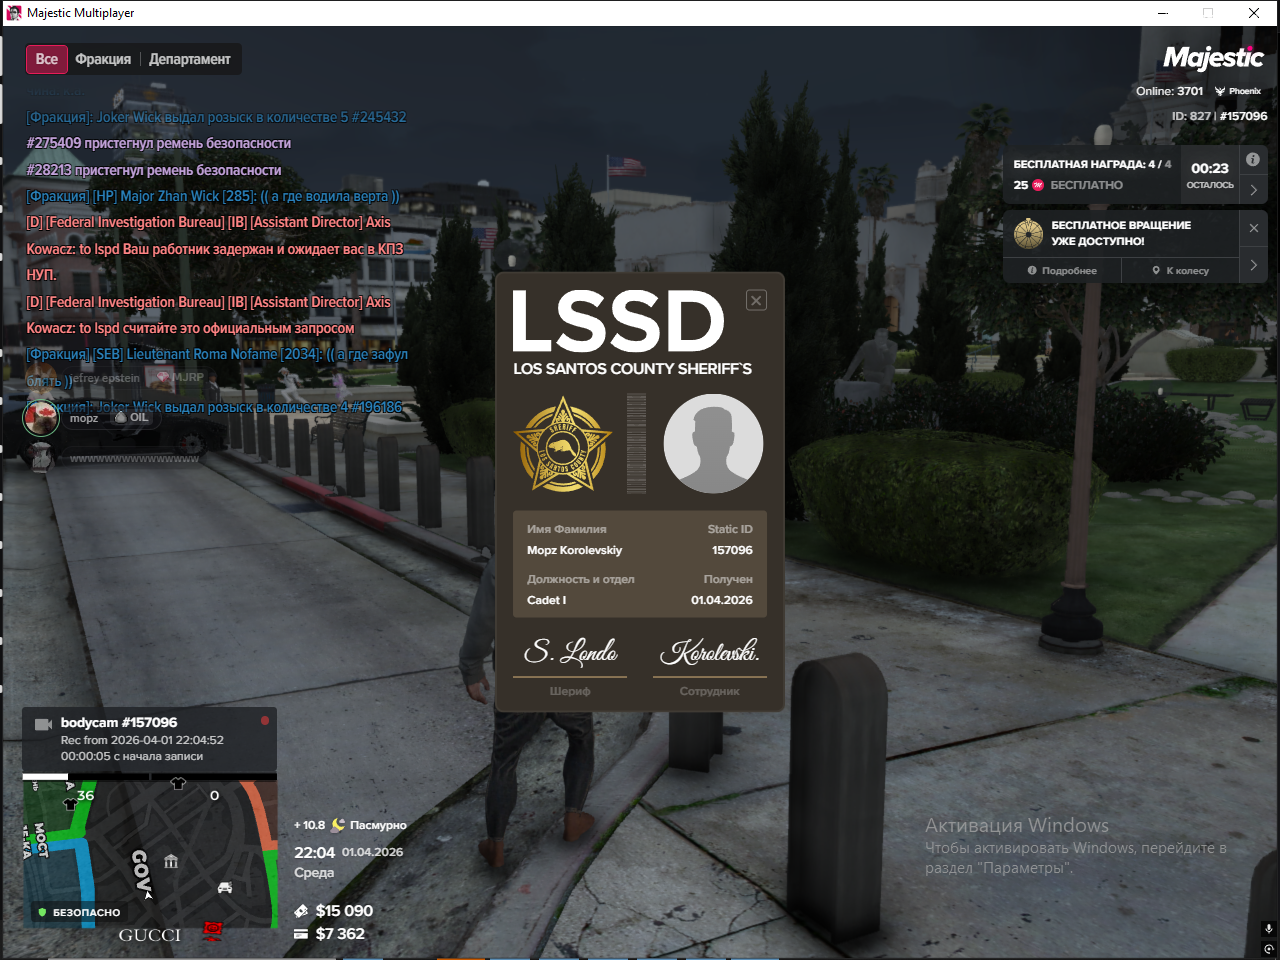Click the 22:04 game clock
The image size is (1280, 960).
[x=314, y=852]
